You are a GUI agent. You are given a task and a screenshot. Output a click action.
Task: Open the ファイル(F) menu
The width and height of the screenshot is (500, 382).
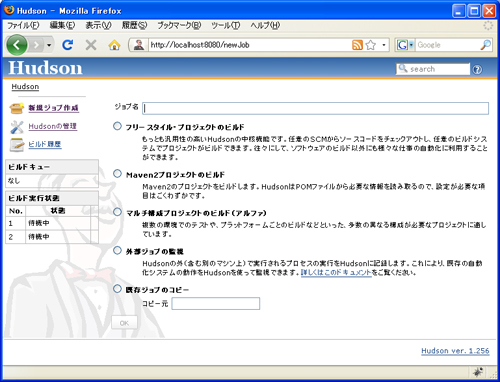pyautogui.click(x=23, y=25)
